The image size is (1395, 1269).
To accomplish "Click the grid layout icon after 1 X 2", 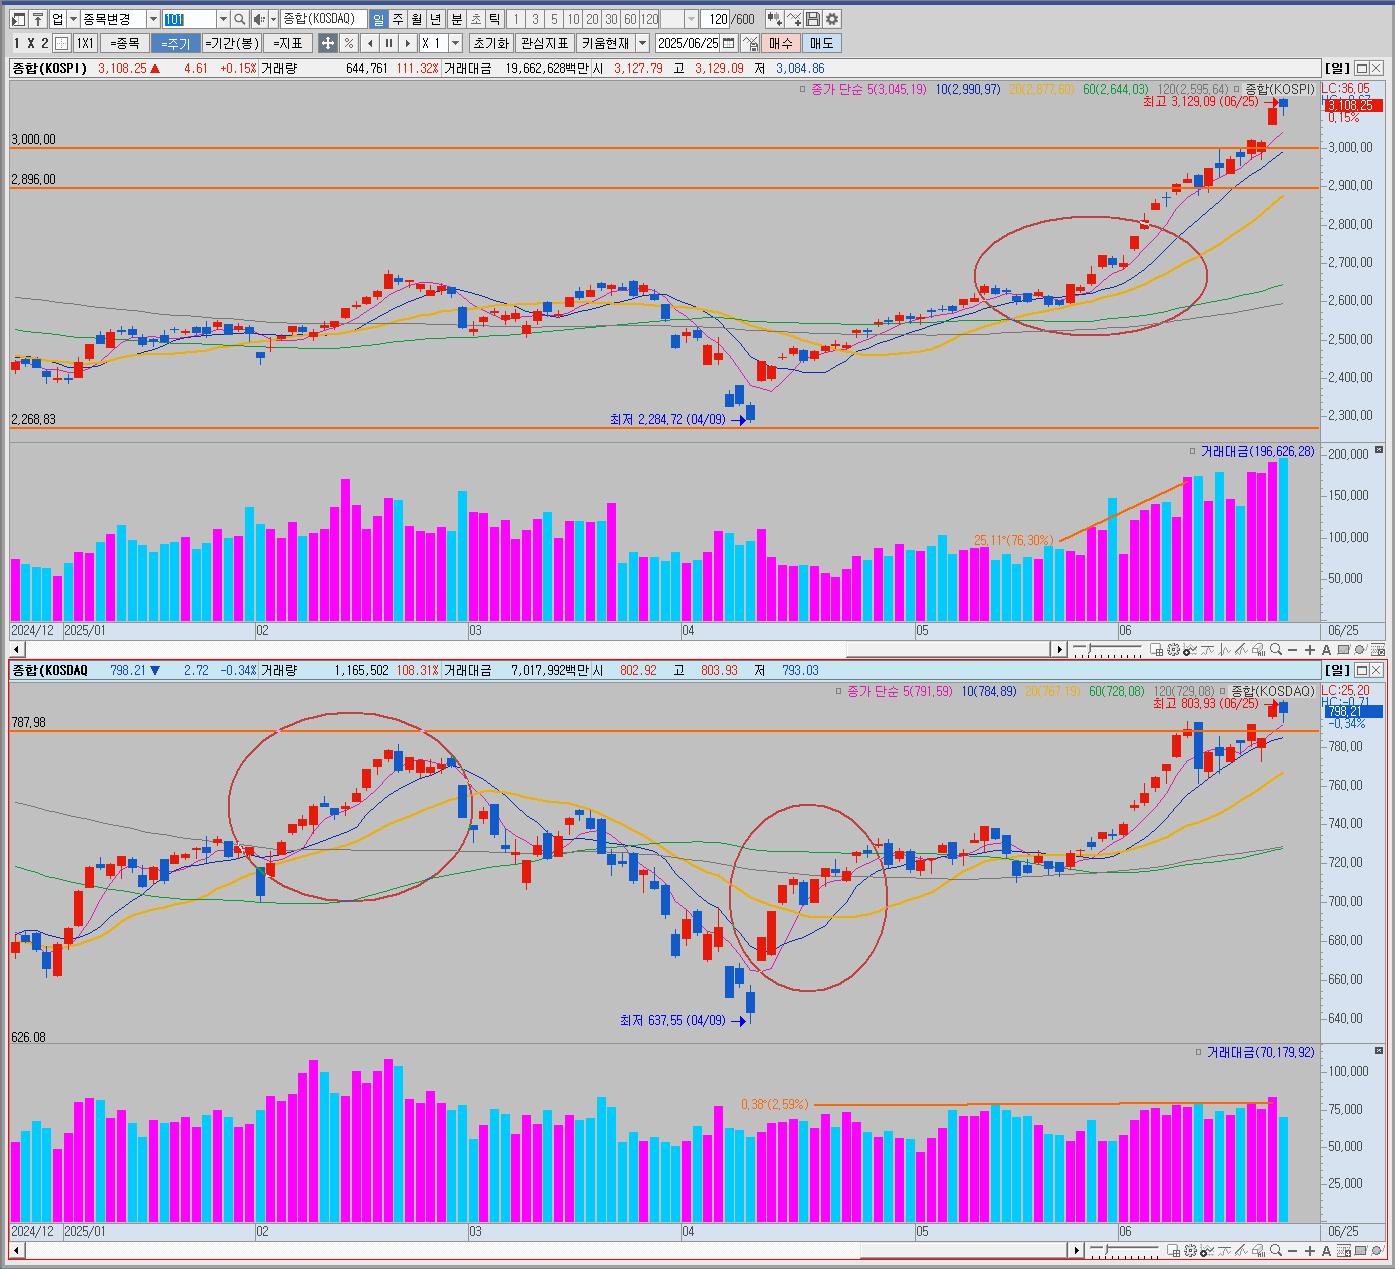I will [61, 43].
